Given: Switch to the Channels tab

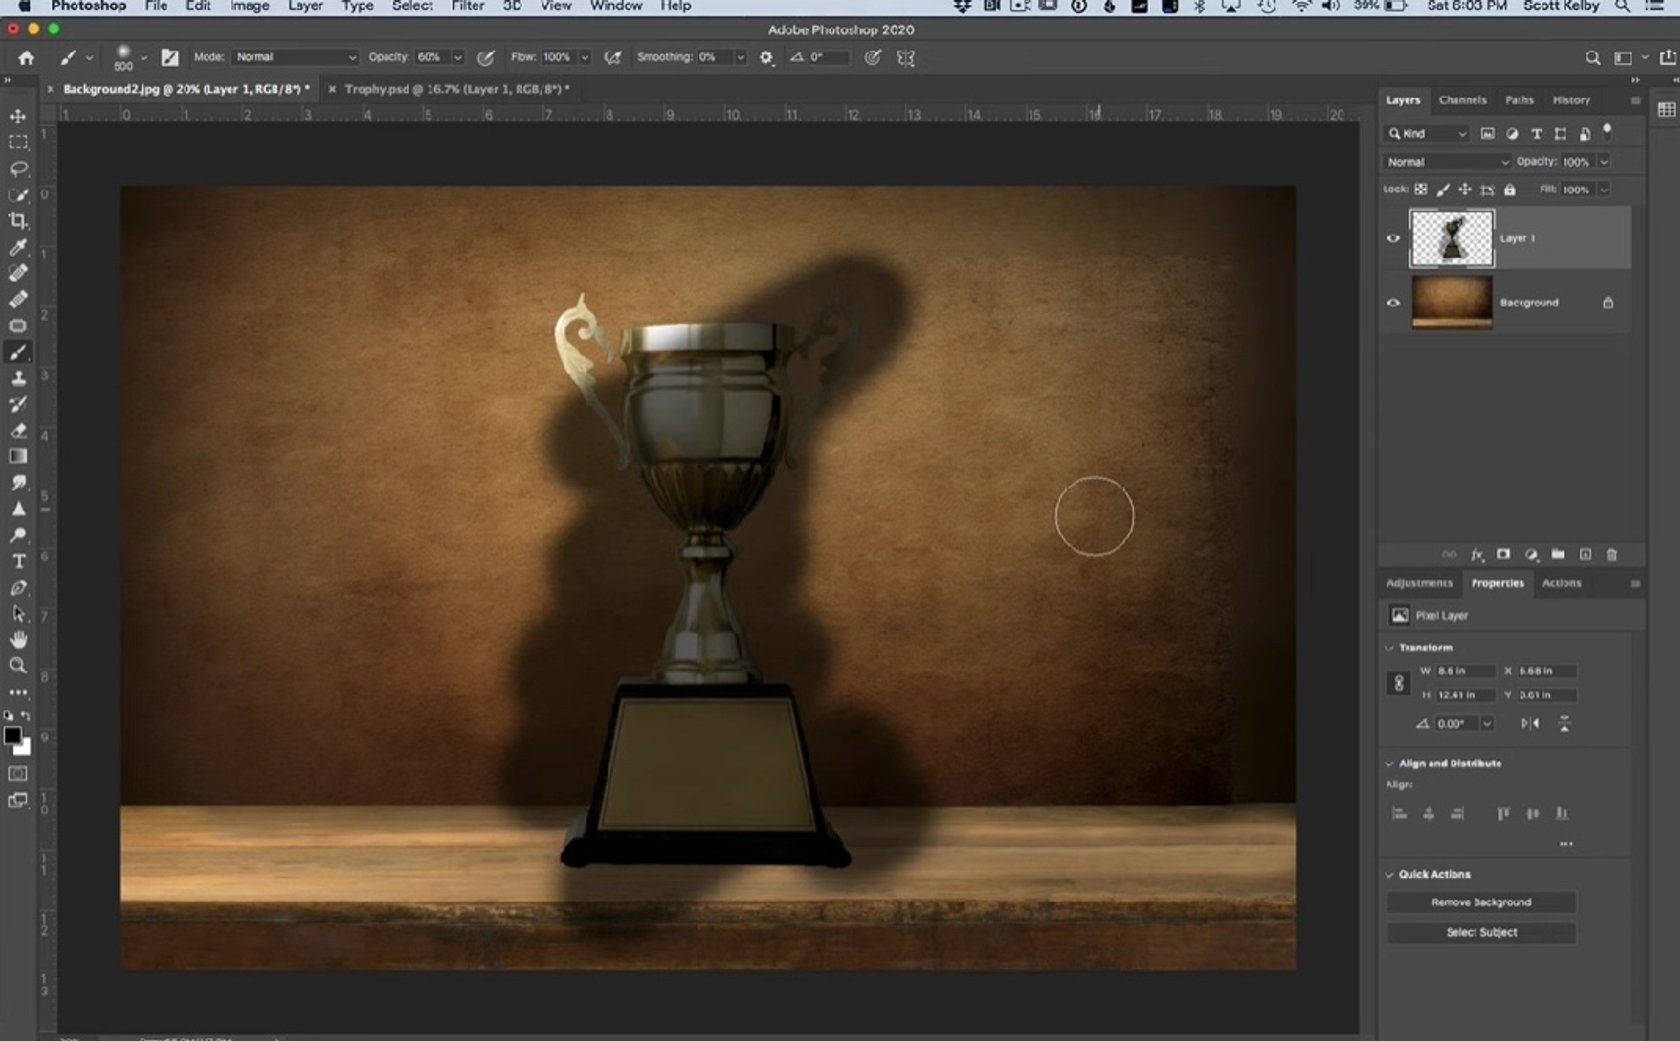Looking at the screenshot, I should coord(1462,100).
